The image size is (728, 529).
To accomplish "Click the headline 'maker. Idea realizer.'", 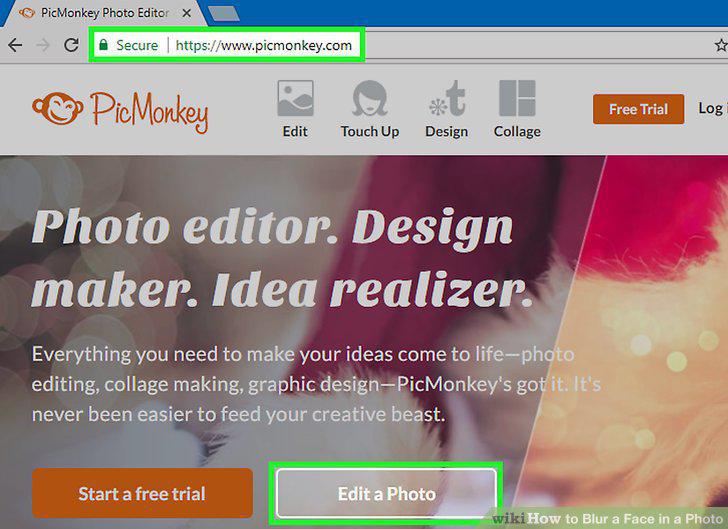I will coord(282,290).
